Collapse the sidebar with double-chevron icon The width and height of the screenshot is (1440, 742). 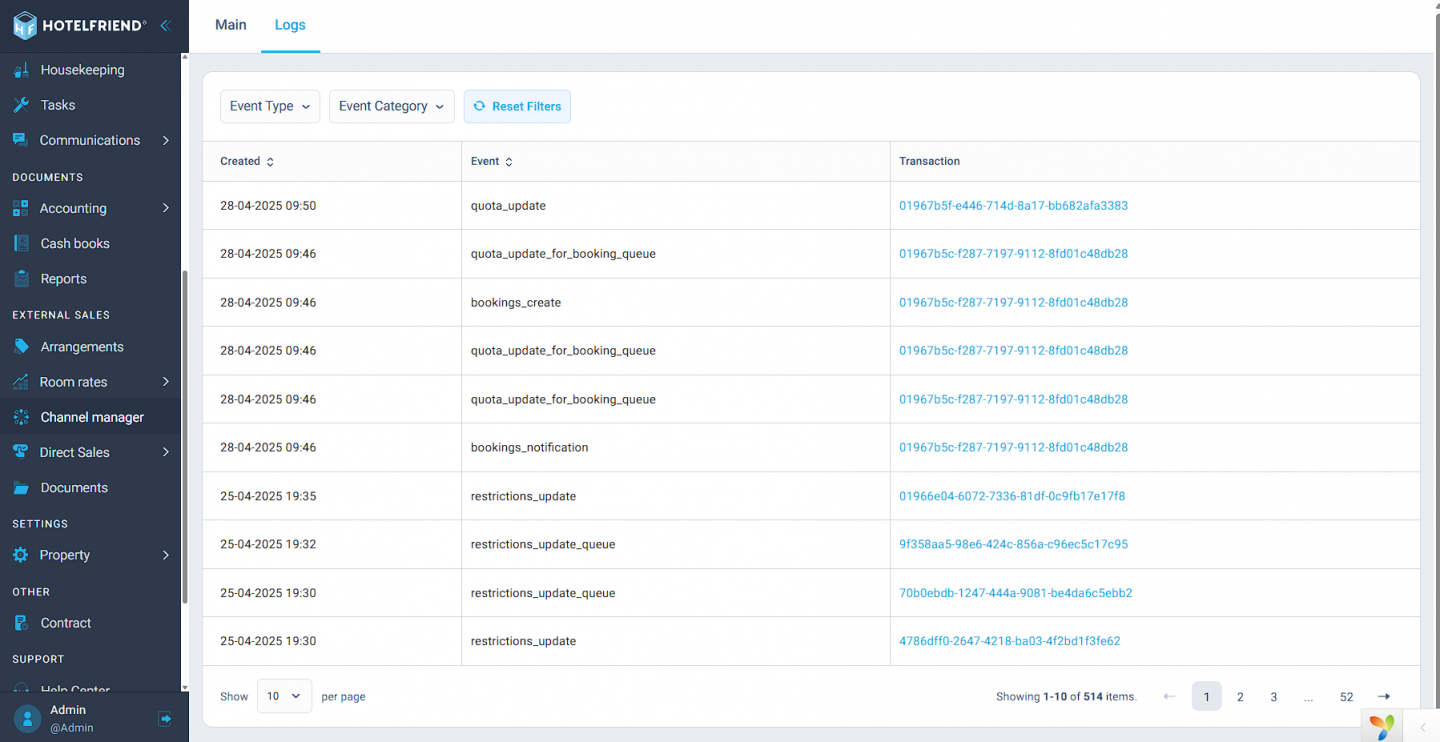pos(165,26)
